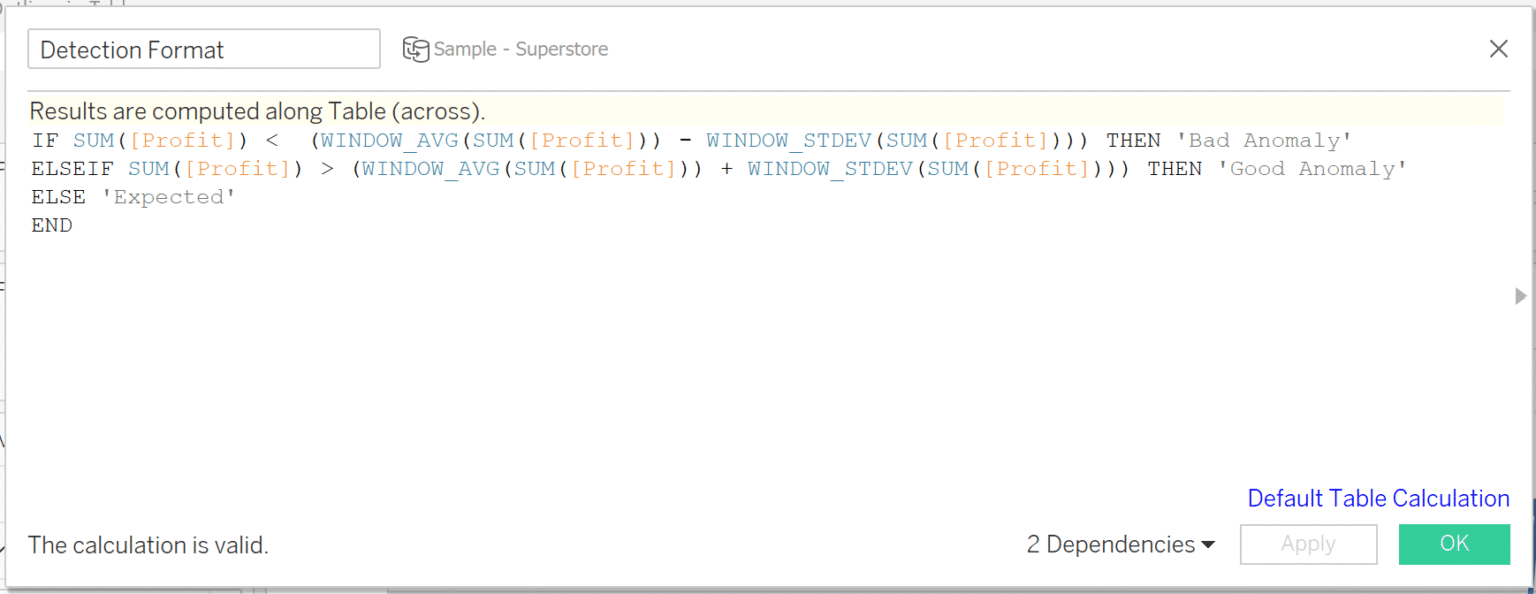The width and height of the screenshot is (1536, 594).
Task: Click the 'The calculation is valid.' status text
Action: point(148,545)
